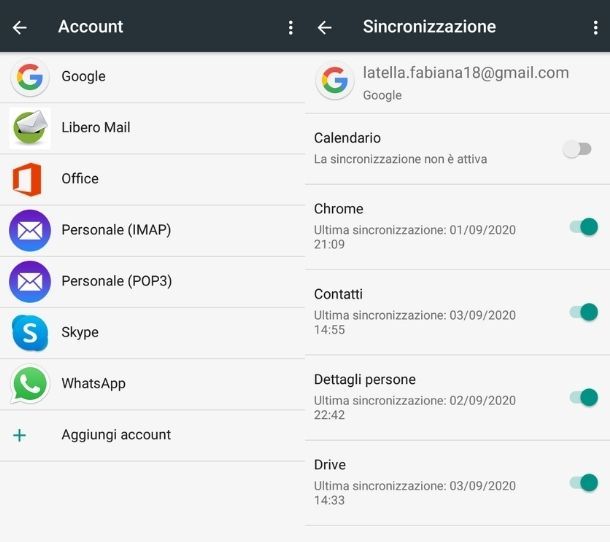Turn off Contatti synchronization switch

(584, 312)
